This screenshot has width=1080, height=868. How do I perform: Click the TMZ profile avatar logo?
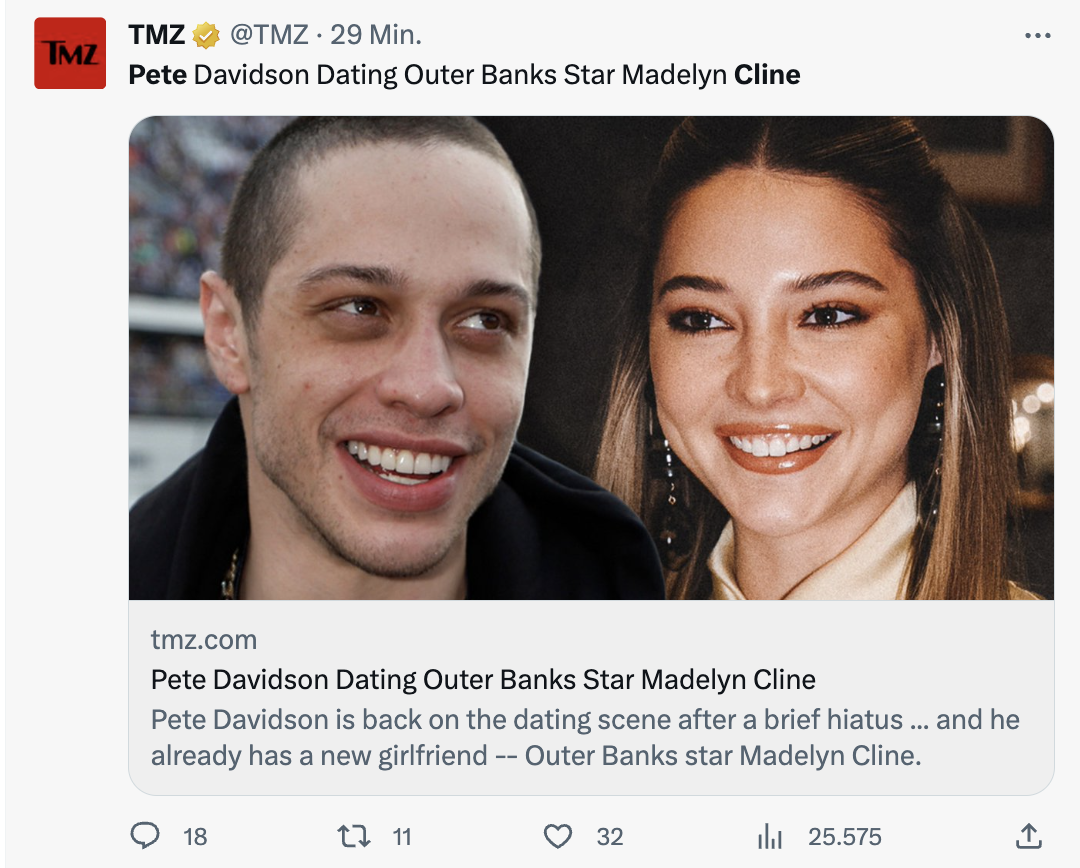70,53
